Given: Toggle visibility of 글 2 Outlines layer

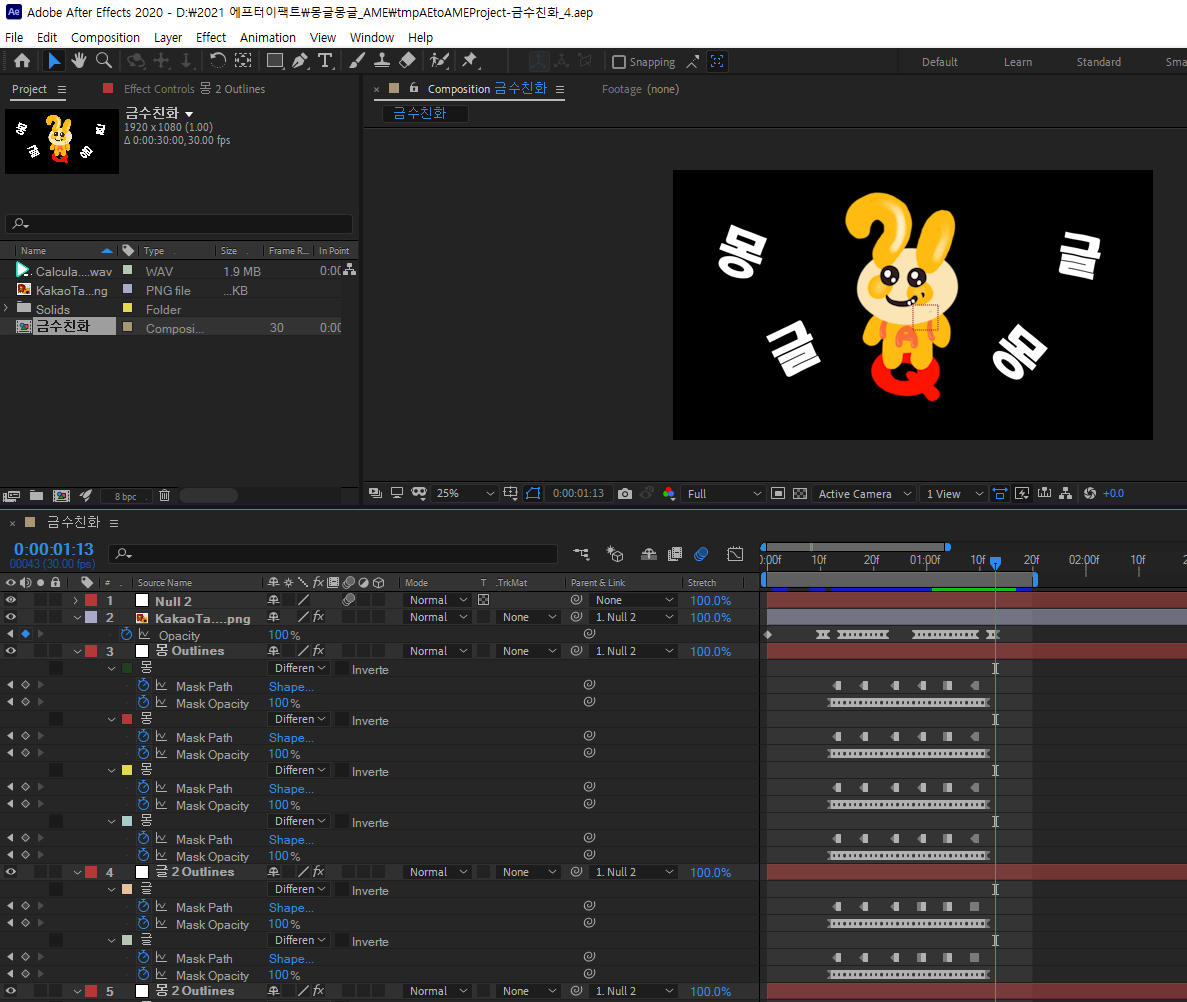Looking at the screenshot, I should 11,872.
